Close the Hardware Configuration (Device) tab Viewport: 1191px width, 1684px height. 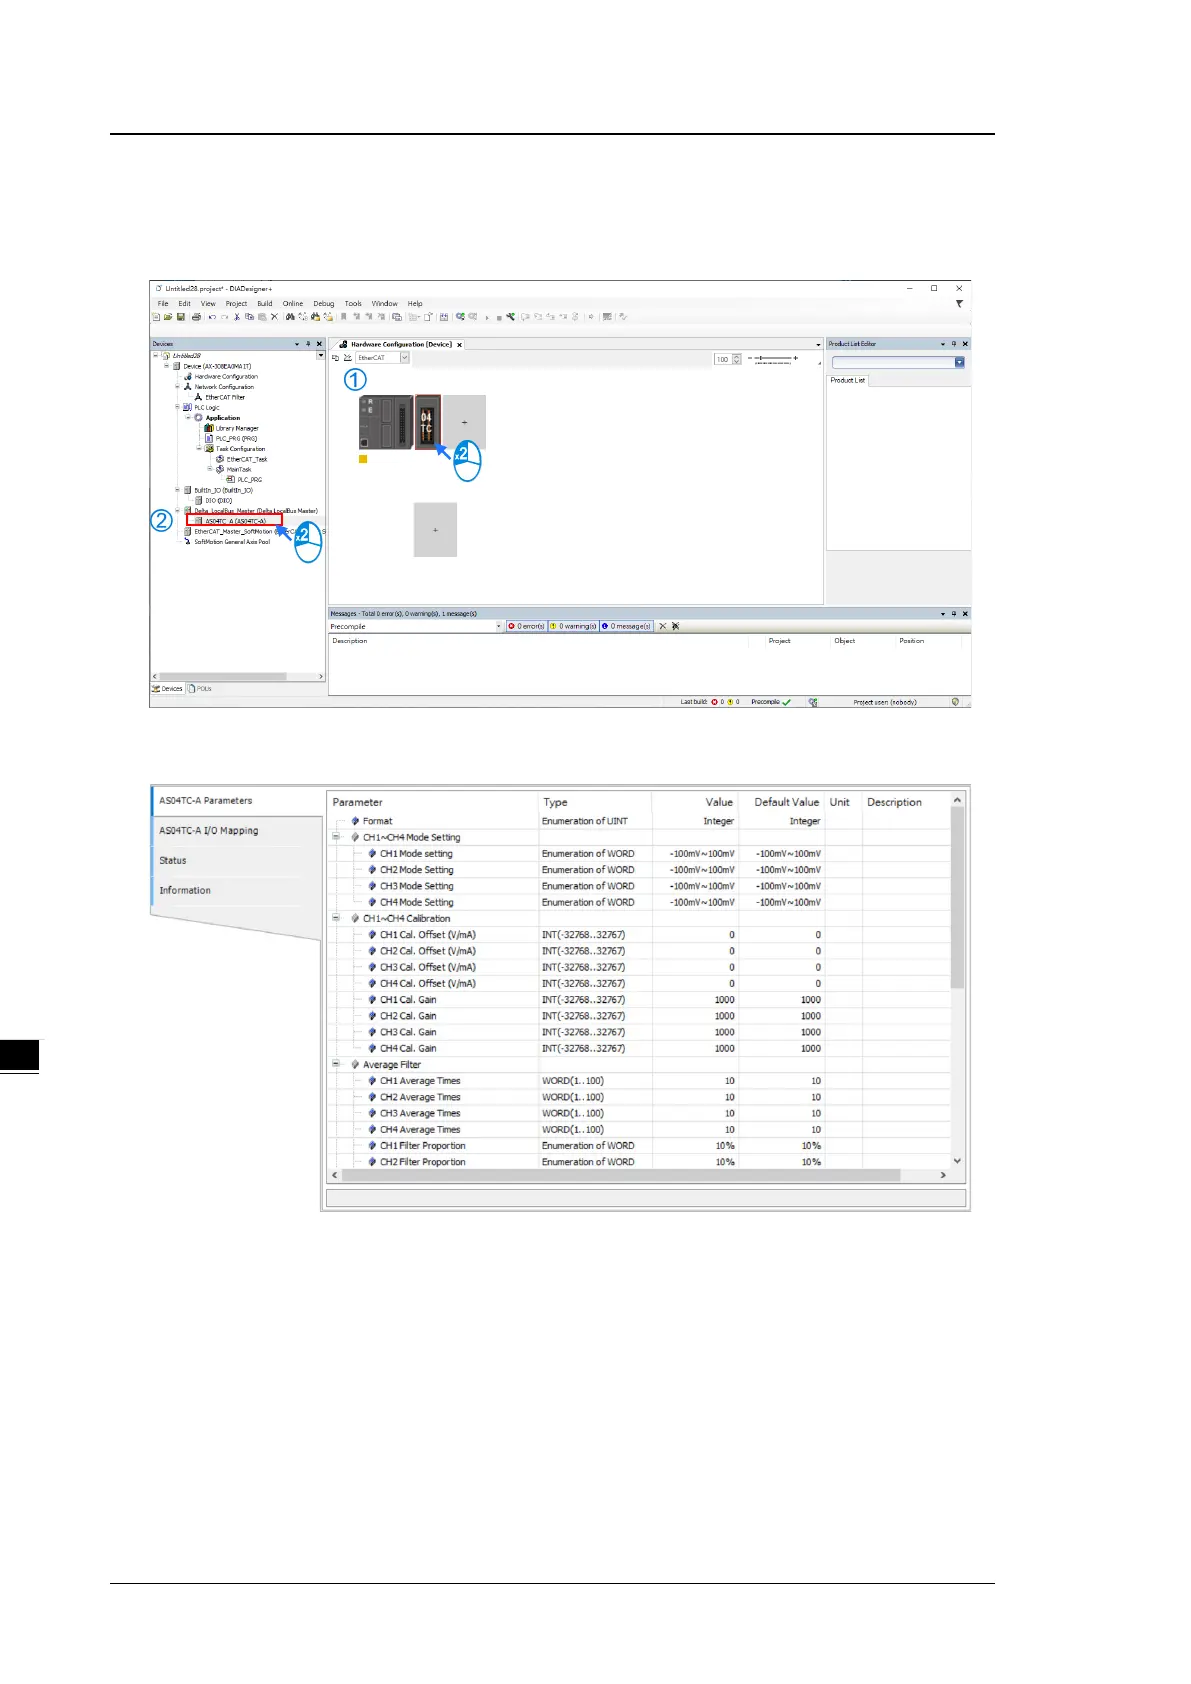(x=460, y=344)
